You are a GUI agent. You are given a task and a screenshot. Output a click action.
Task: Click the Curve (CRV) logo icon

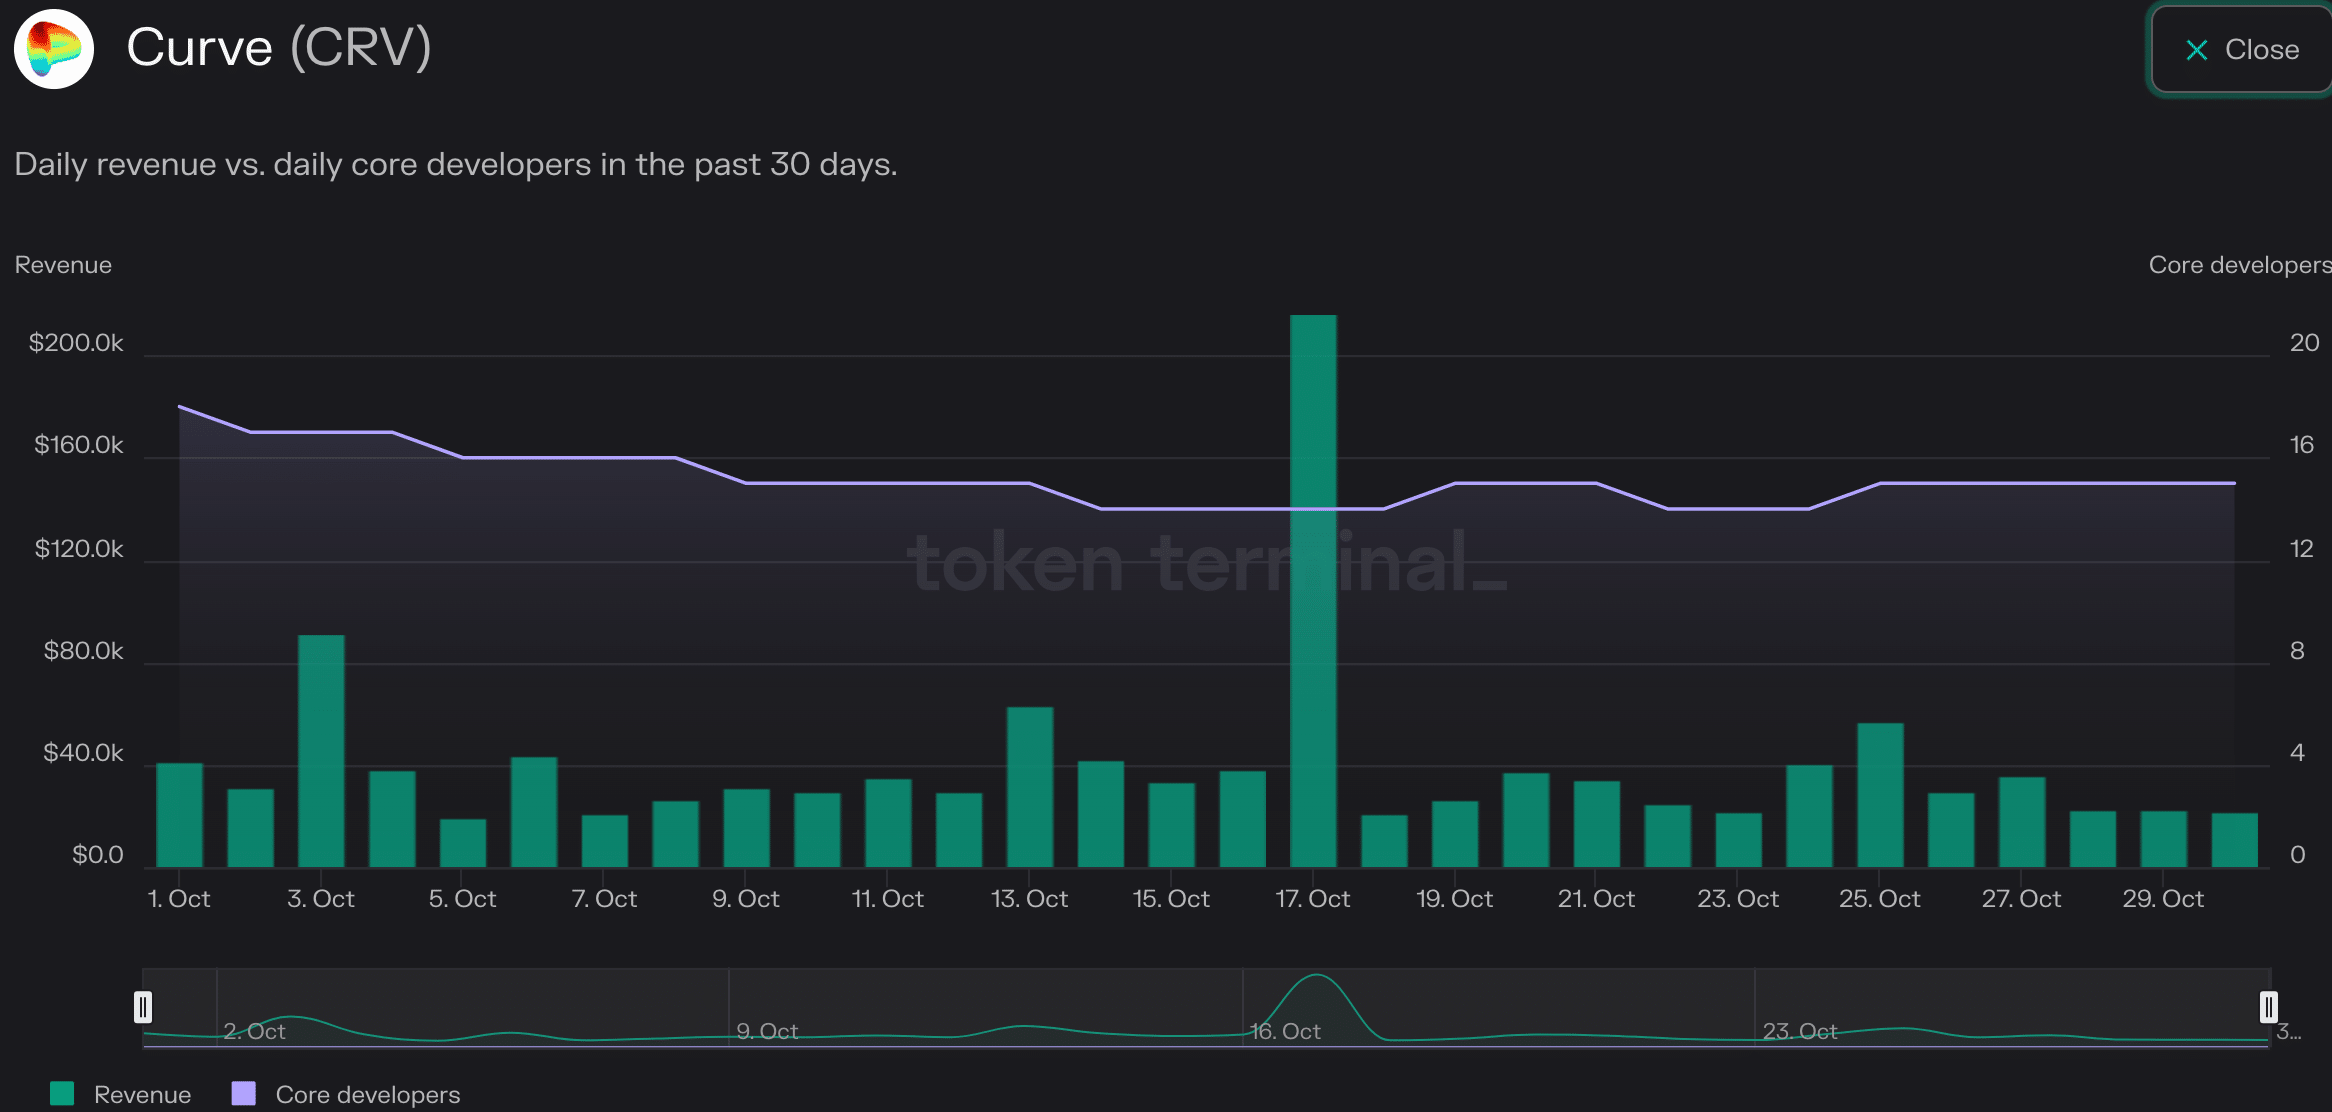point(54,49)
